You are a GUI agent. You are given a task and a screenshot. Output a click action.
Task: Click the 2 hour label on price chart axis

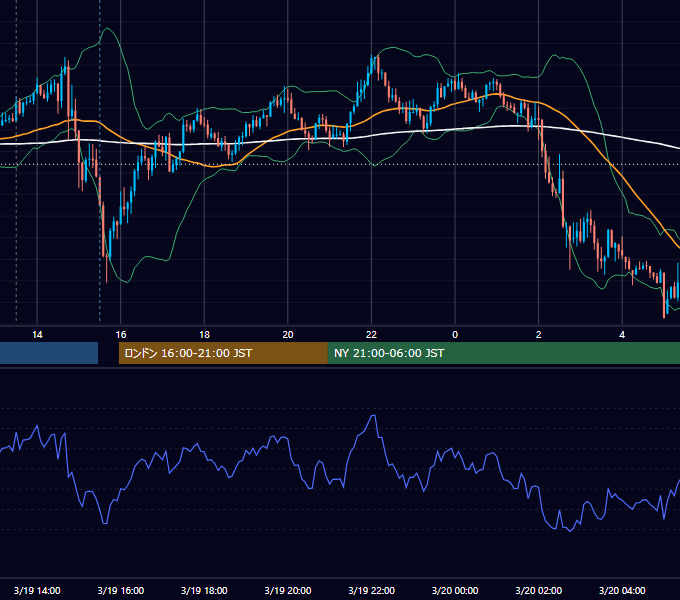pos(539,335)
